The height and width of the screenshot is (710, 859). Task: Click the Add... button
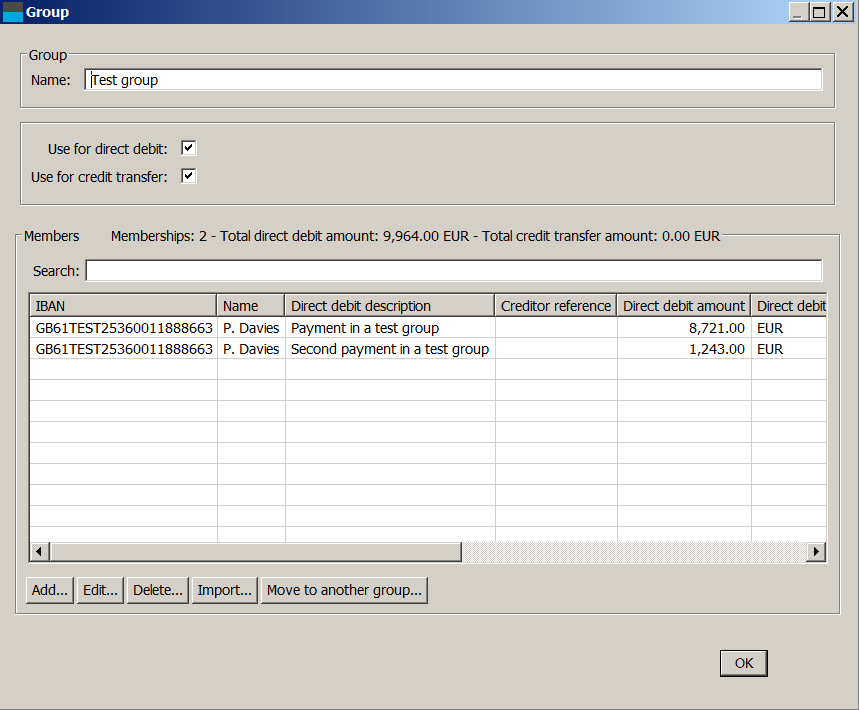coord(49,590)
